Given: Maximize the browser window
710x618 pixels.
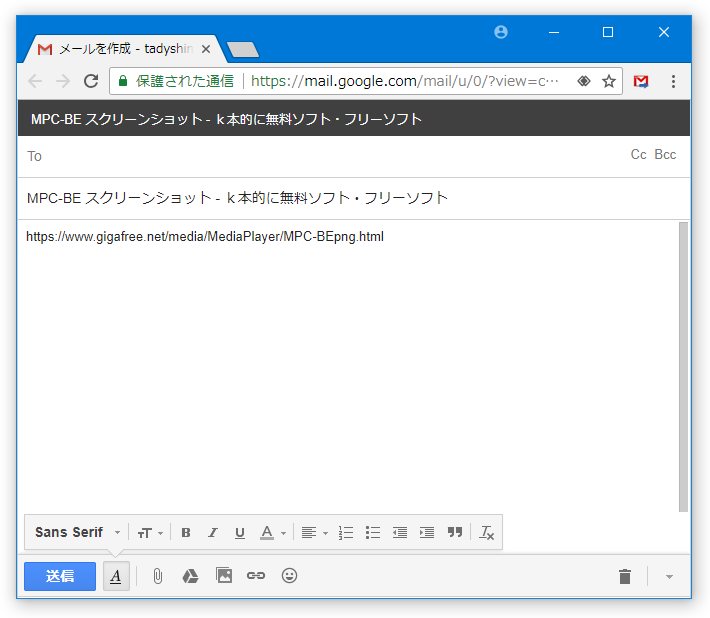Looking at the screenshot, I should [608, 32].
